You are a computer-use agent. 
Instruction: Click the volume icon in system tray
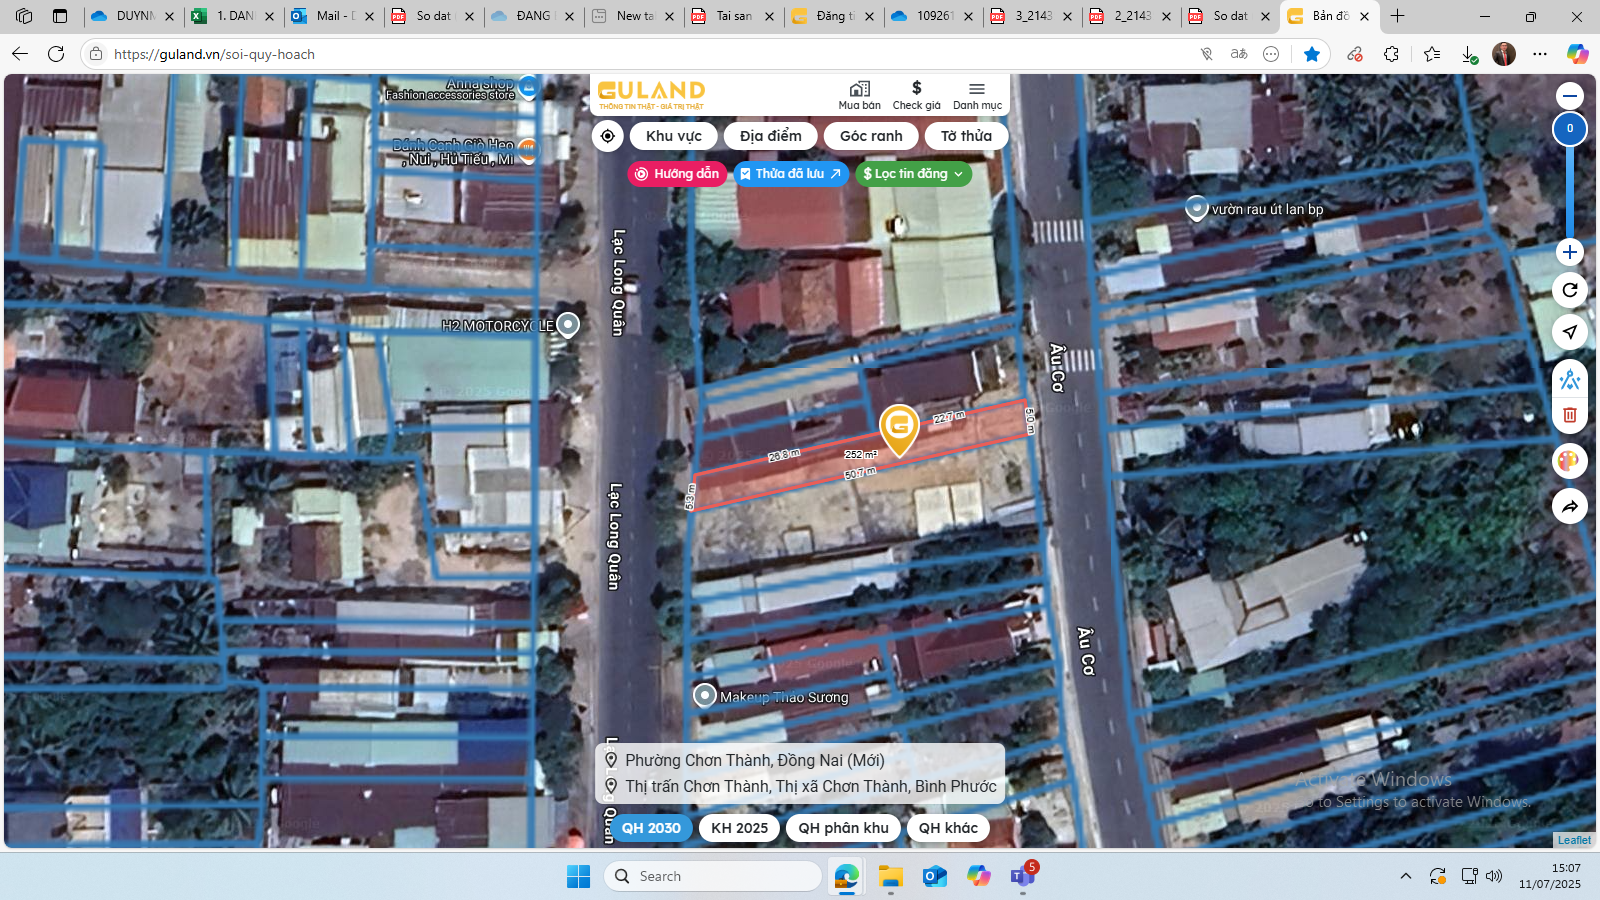tap(1494, 876)
